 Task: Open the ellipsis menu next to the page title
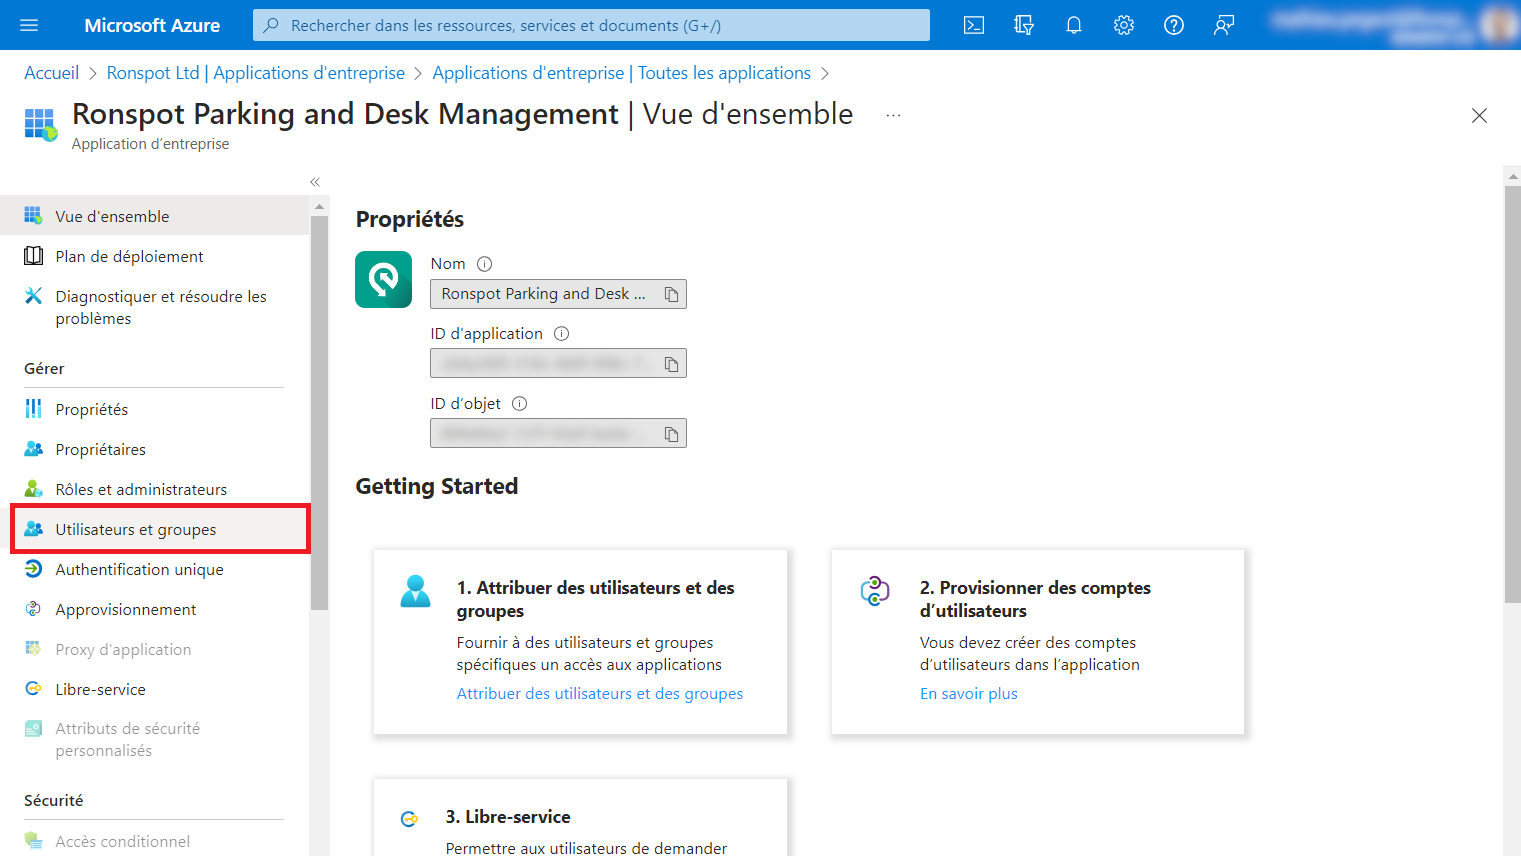tap(893, 115)
